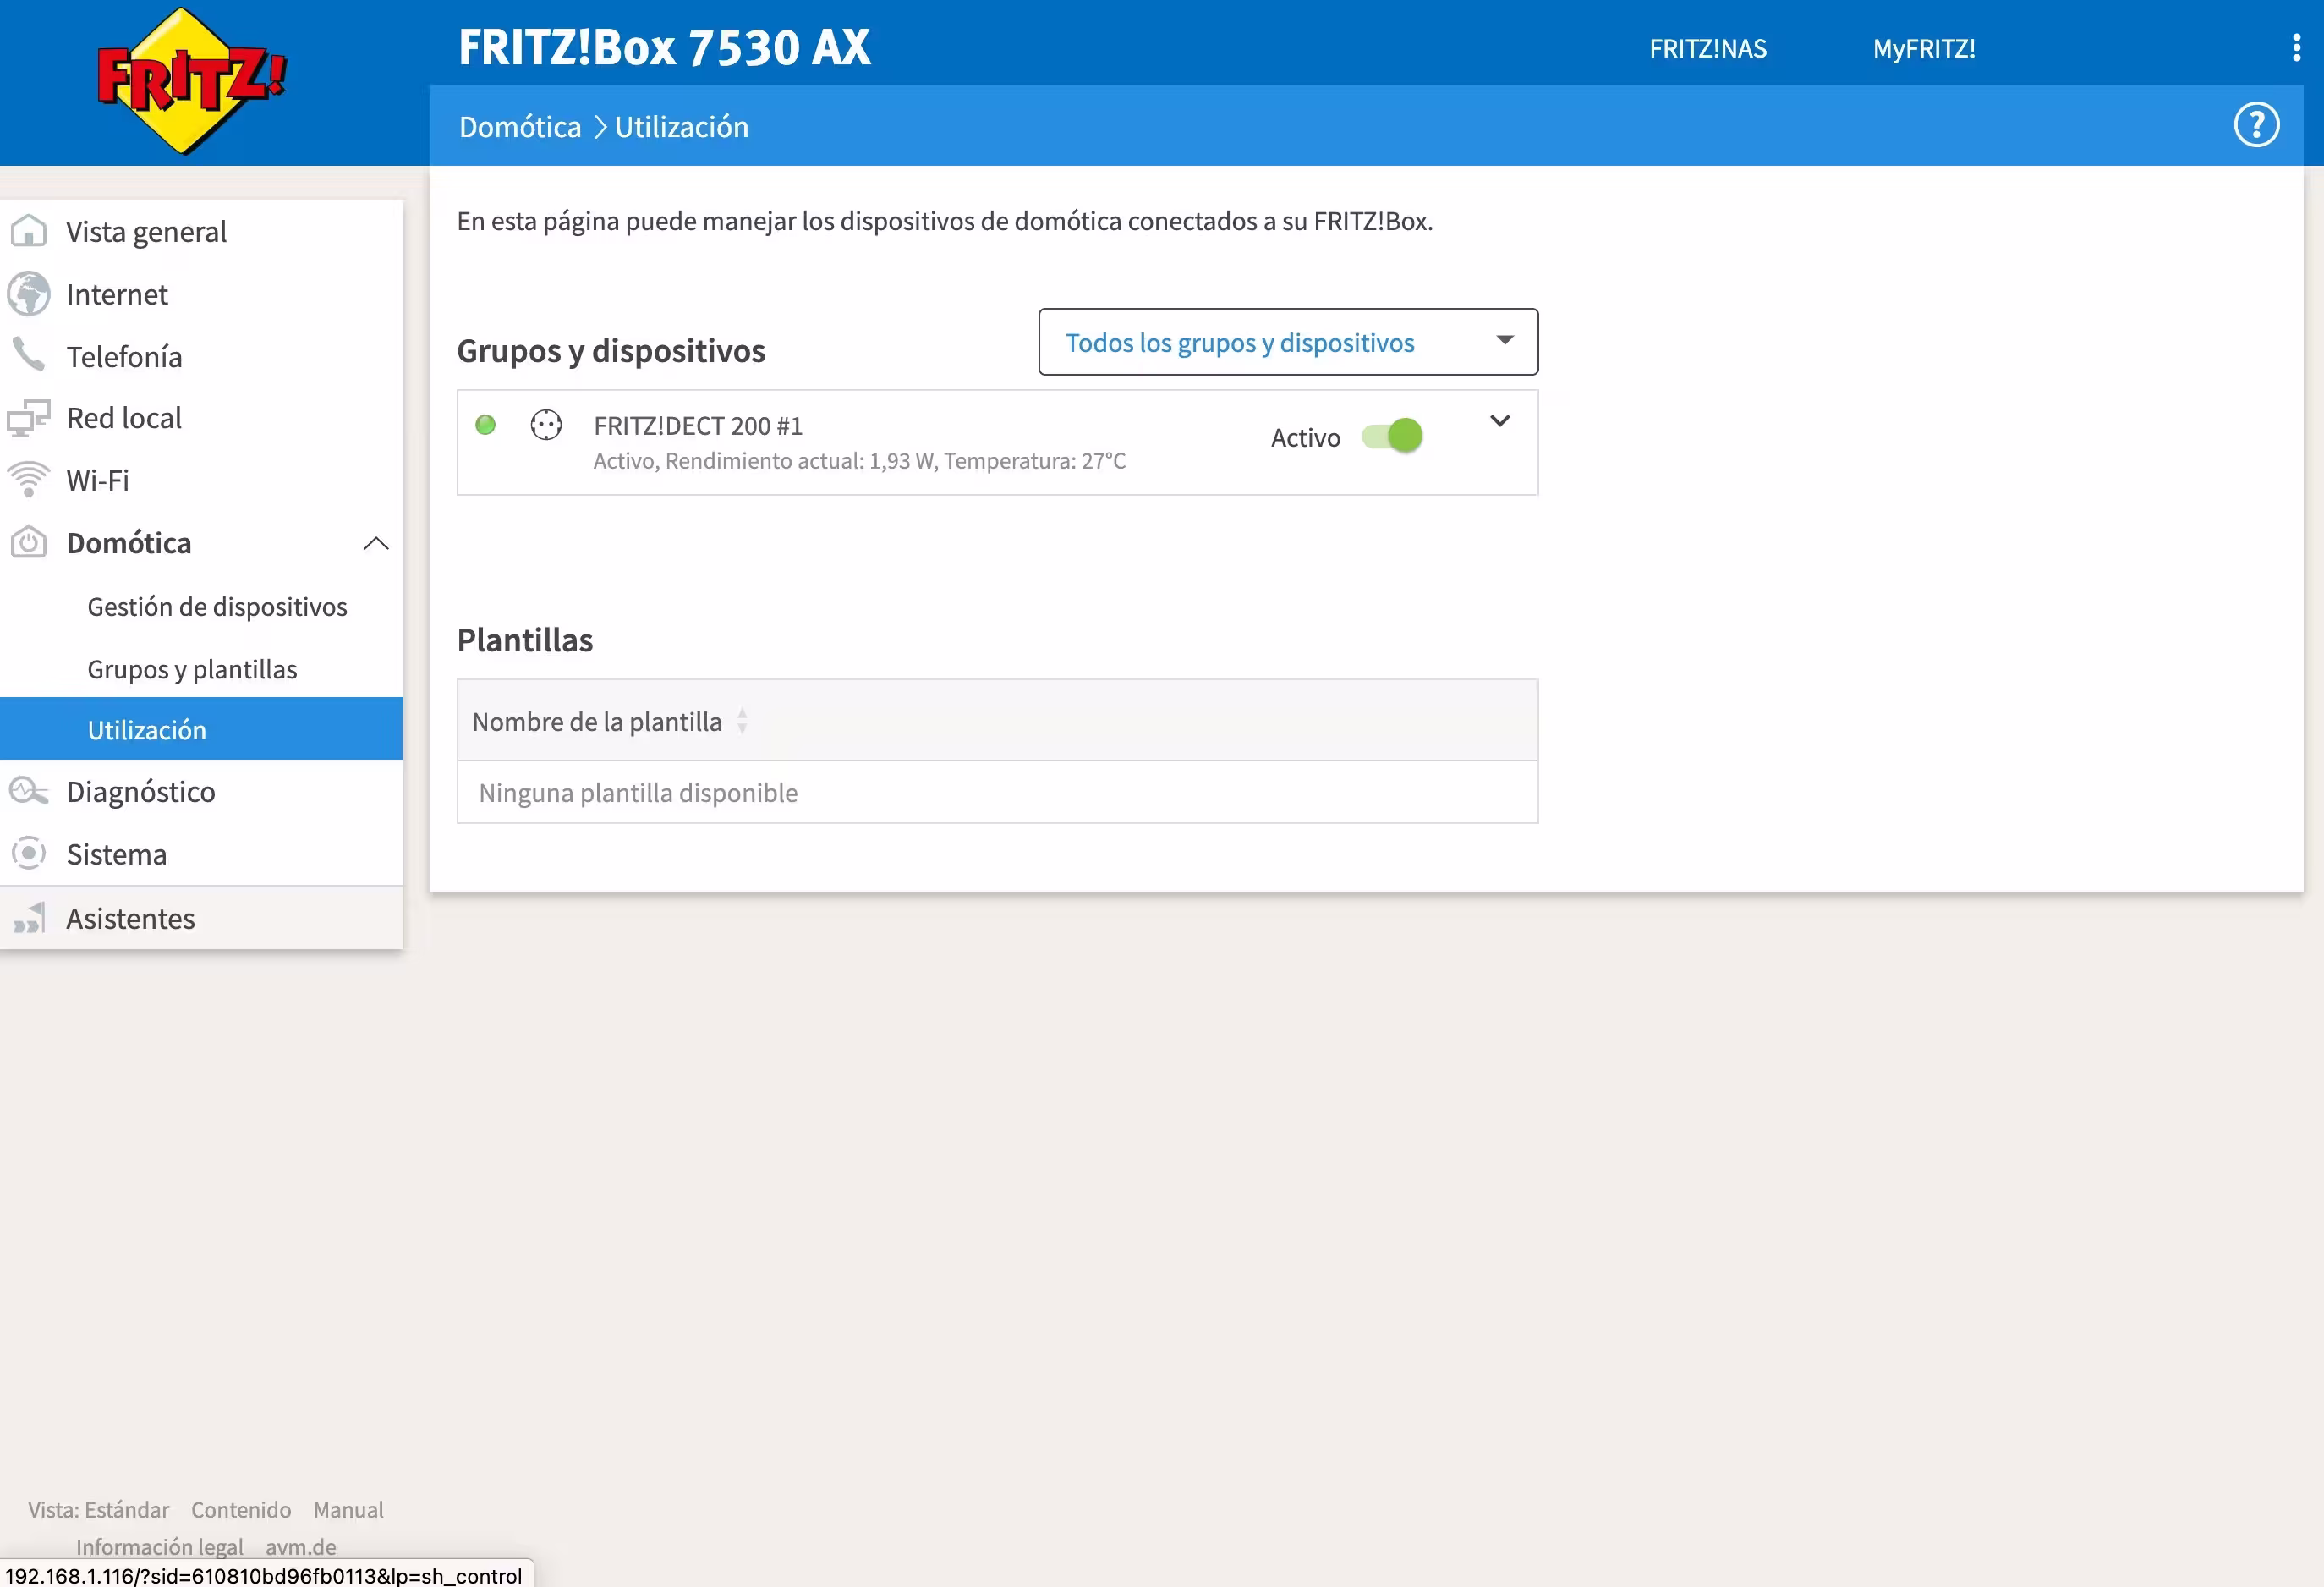Image resolution: width=2324 pixels, height=1587 pixels.
Task: Click the Domótica power icon
Action: [x=28, y=542]
